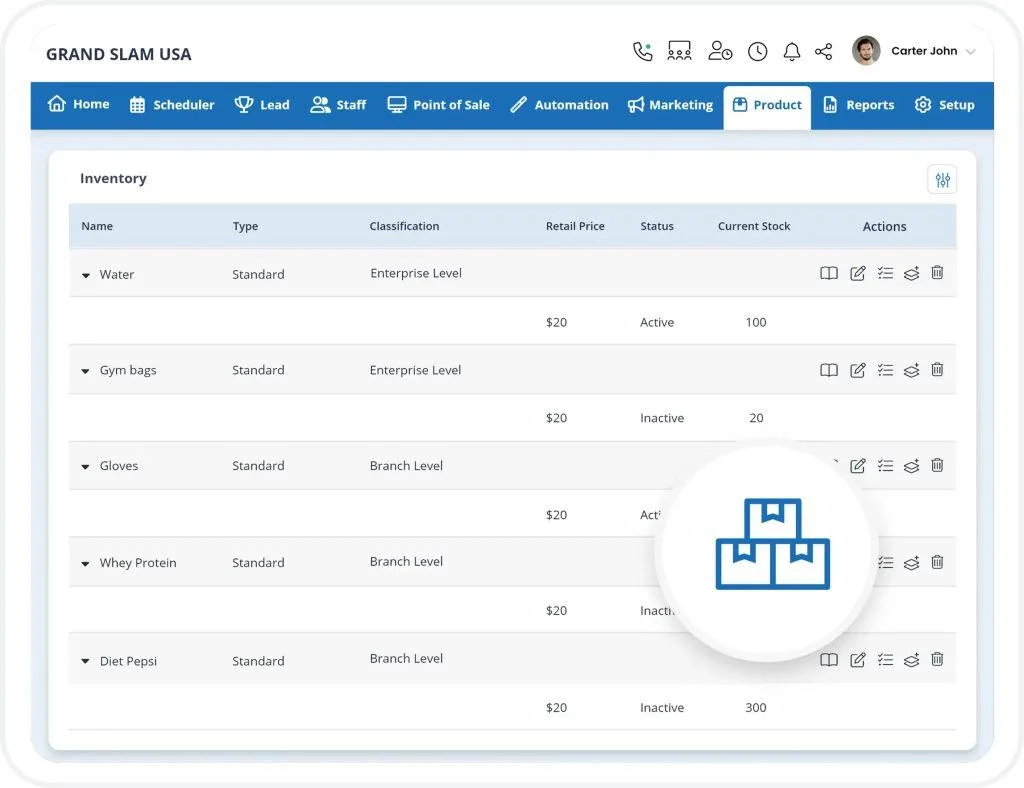
Task: Add stock layers icon for Water
Action: 912,273
